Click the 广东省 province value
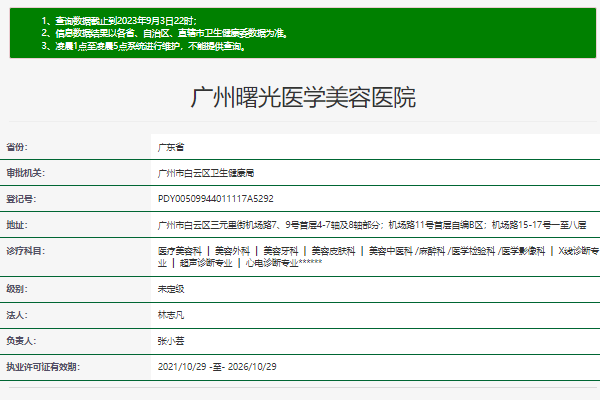This screenshot has height=400, width=600. pos(171,146)
